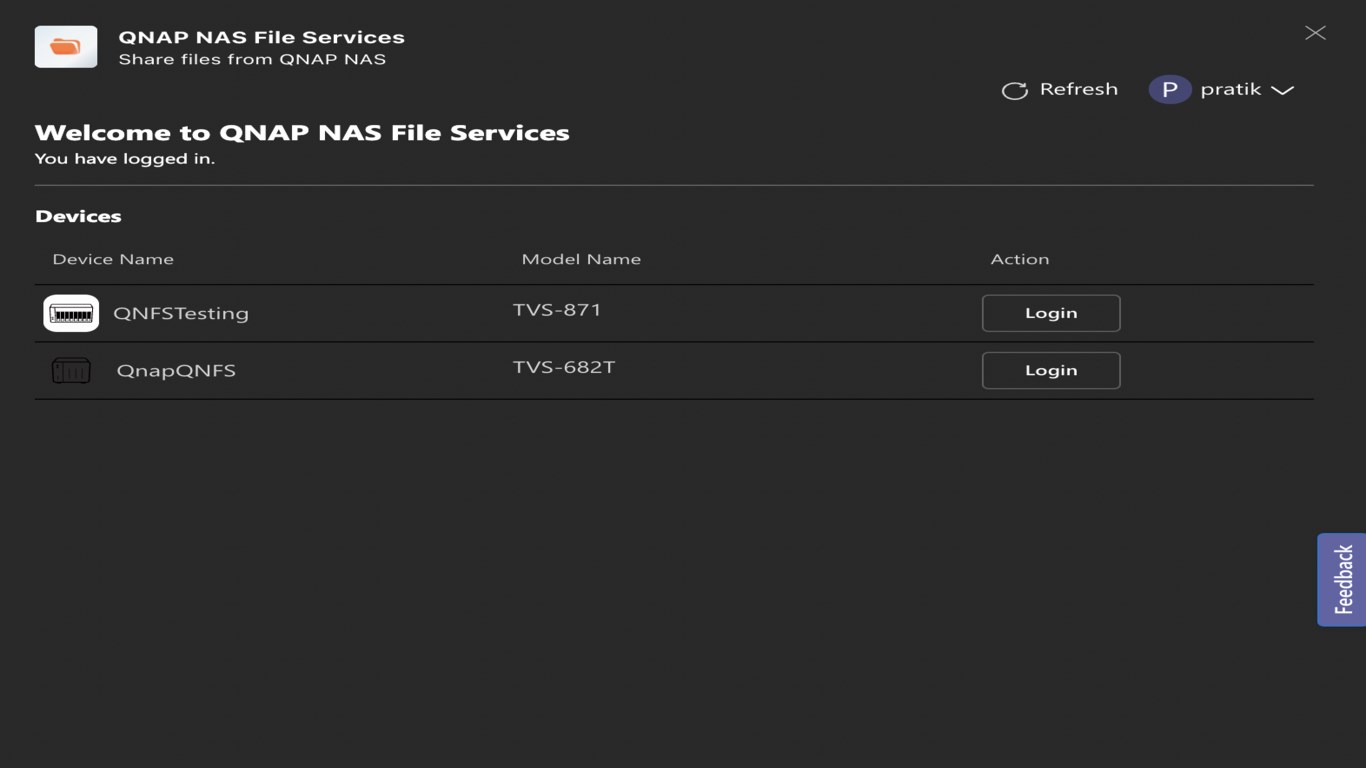Viewport: 1366px width, 768px height.
Task: Click the Model Name column header
Action: tap(581, 259)
